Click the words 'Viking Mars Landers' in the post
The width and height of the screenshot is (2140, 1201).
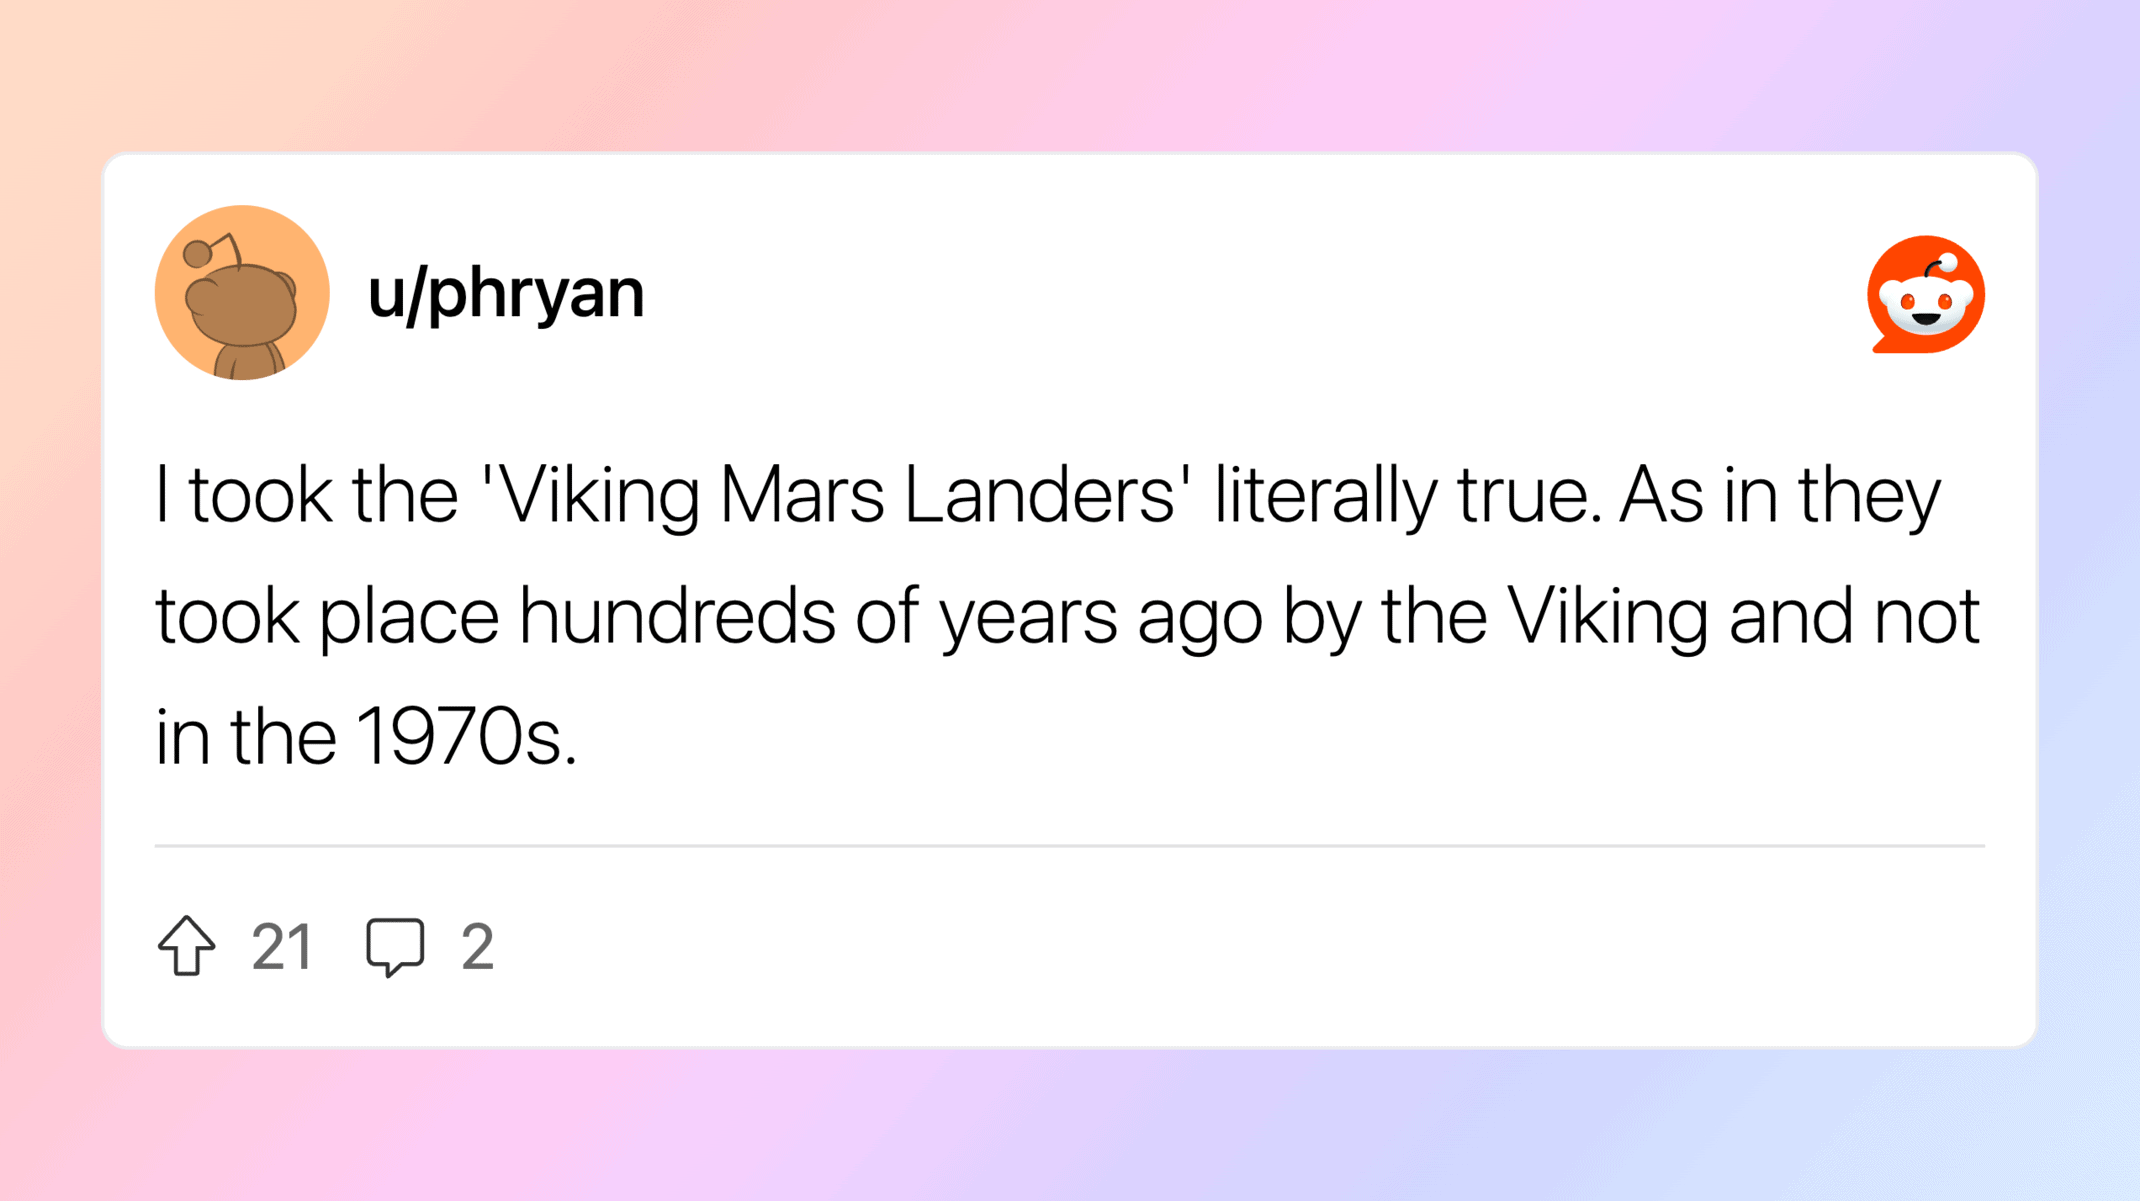click(836, 495)
